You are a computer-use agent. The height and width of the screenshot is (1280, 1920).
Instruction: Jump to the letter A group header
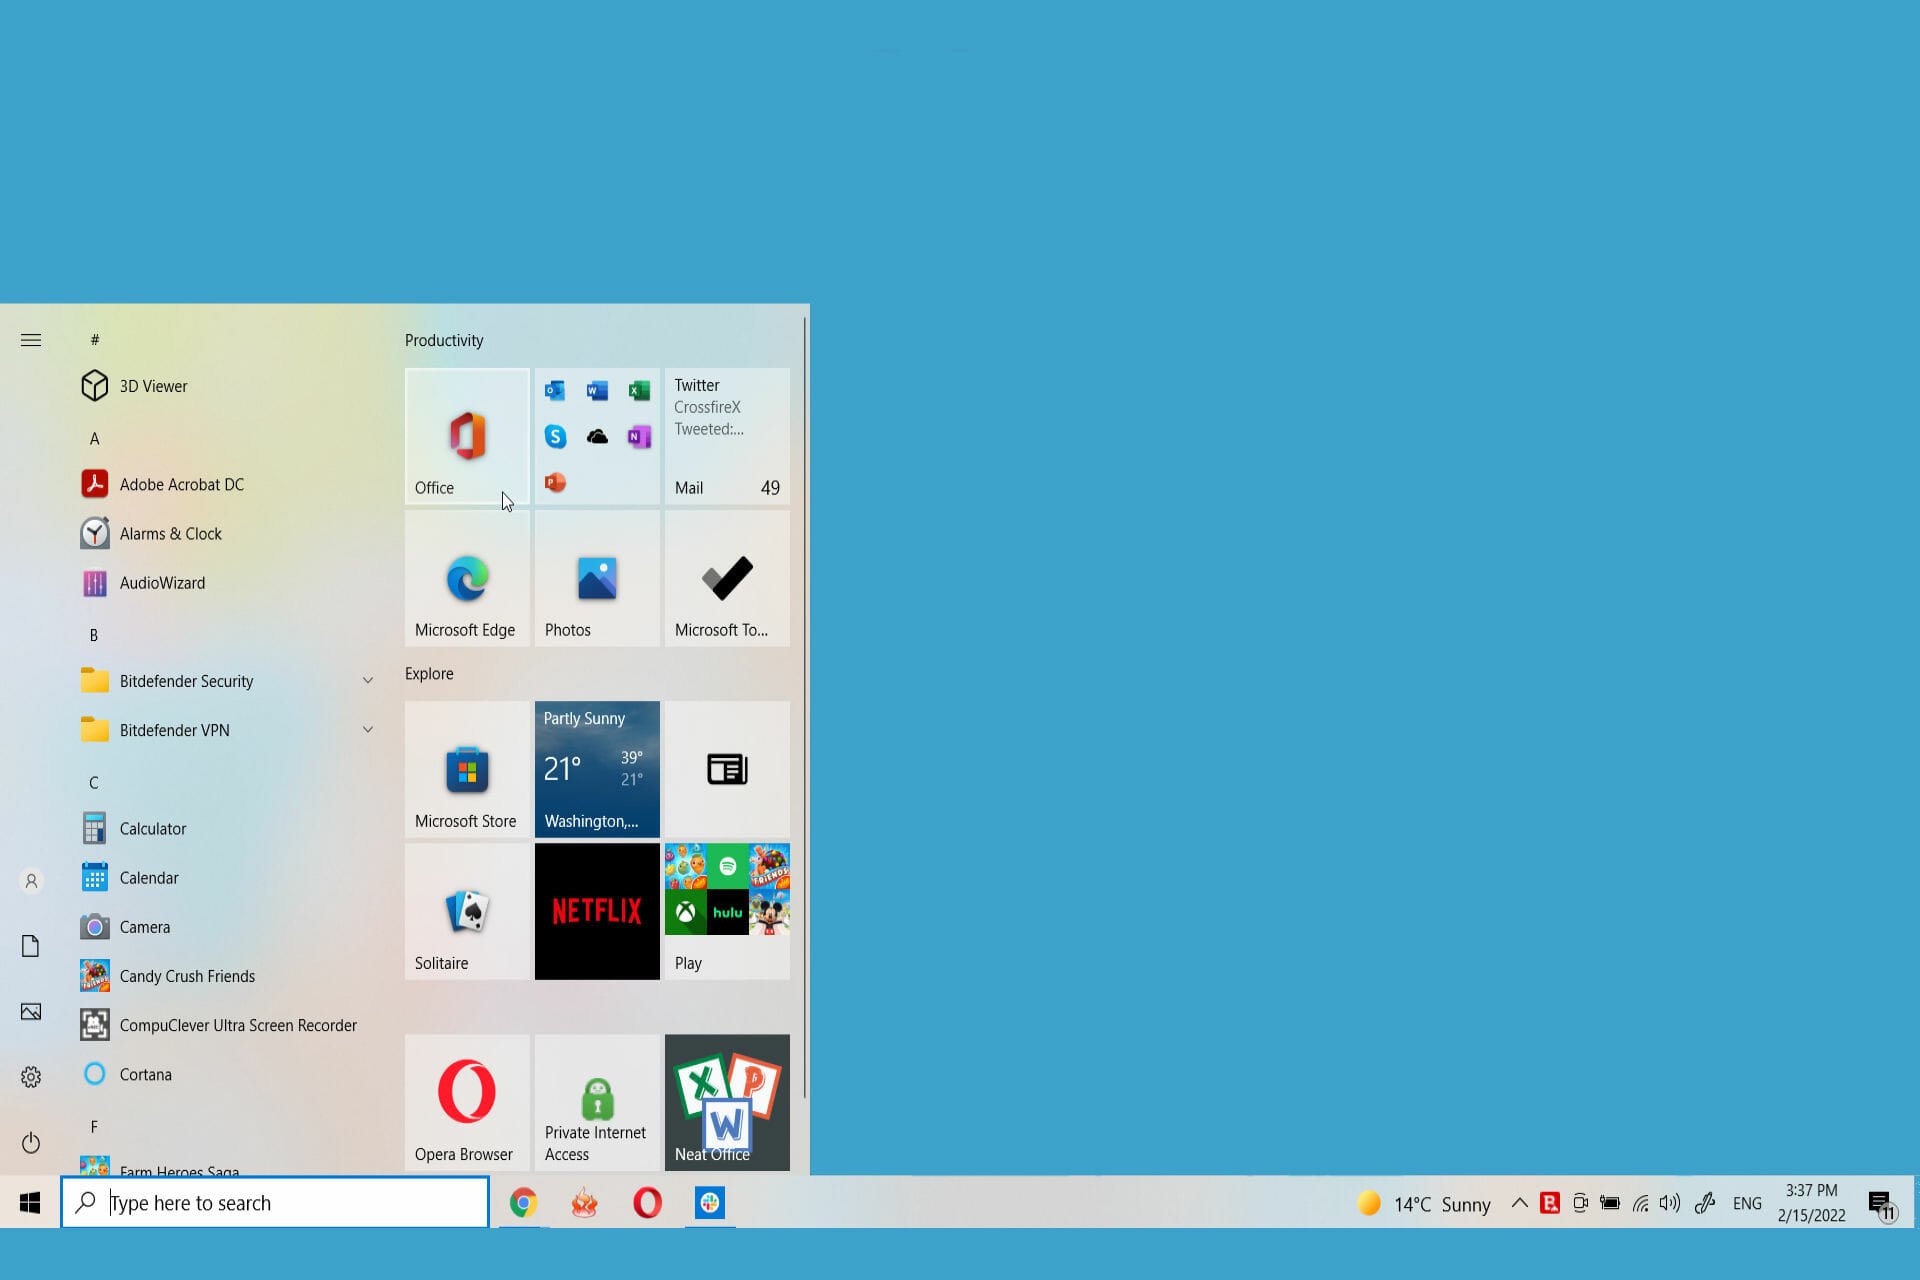94,438
